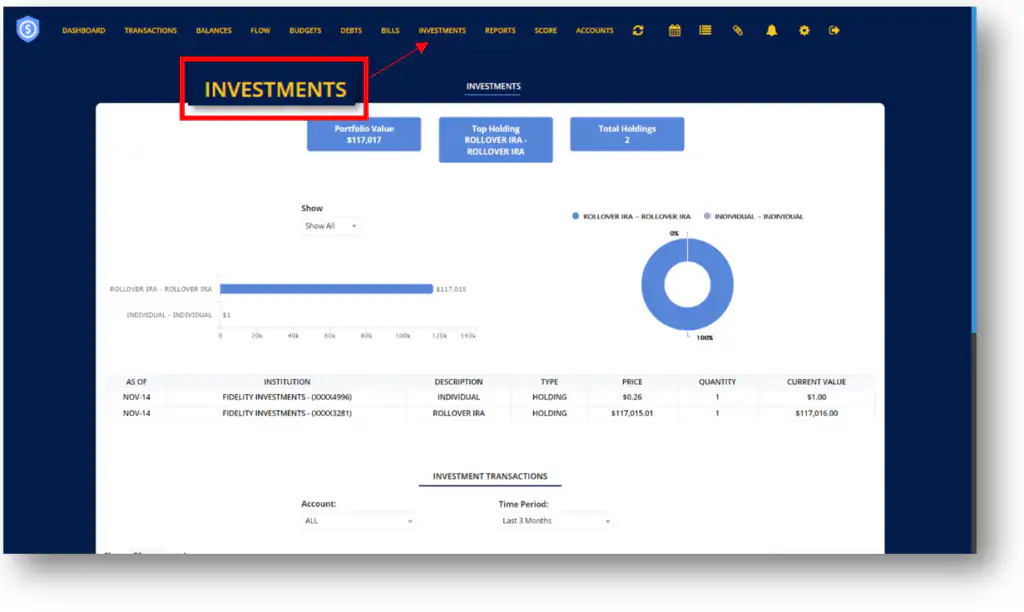Open settings gear icon
Image resolution: width=1024 pixels, height=612 pixels.
pos(804,31)
